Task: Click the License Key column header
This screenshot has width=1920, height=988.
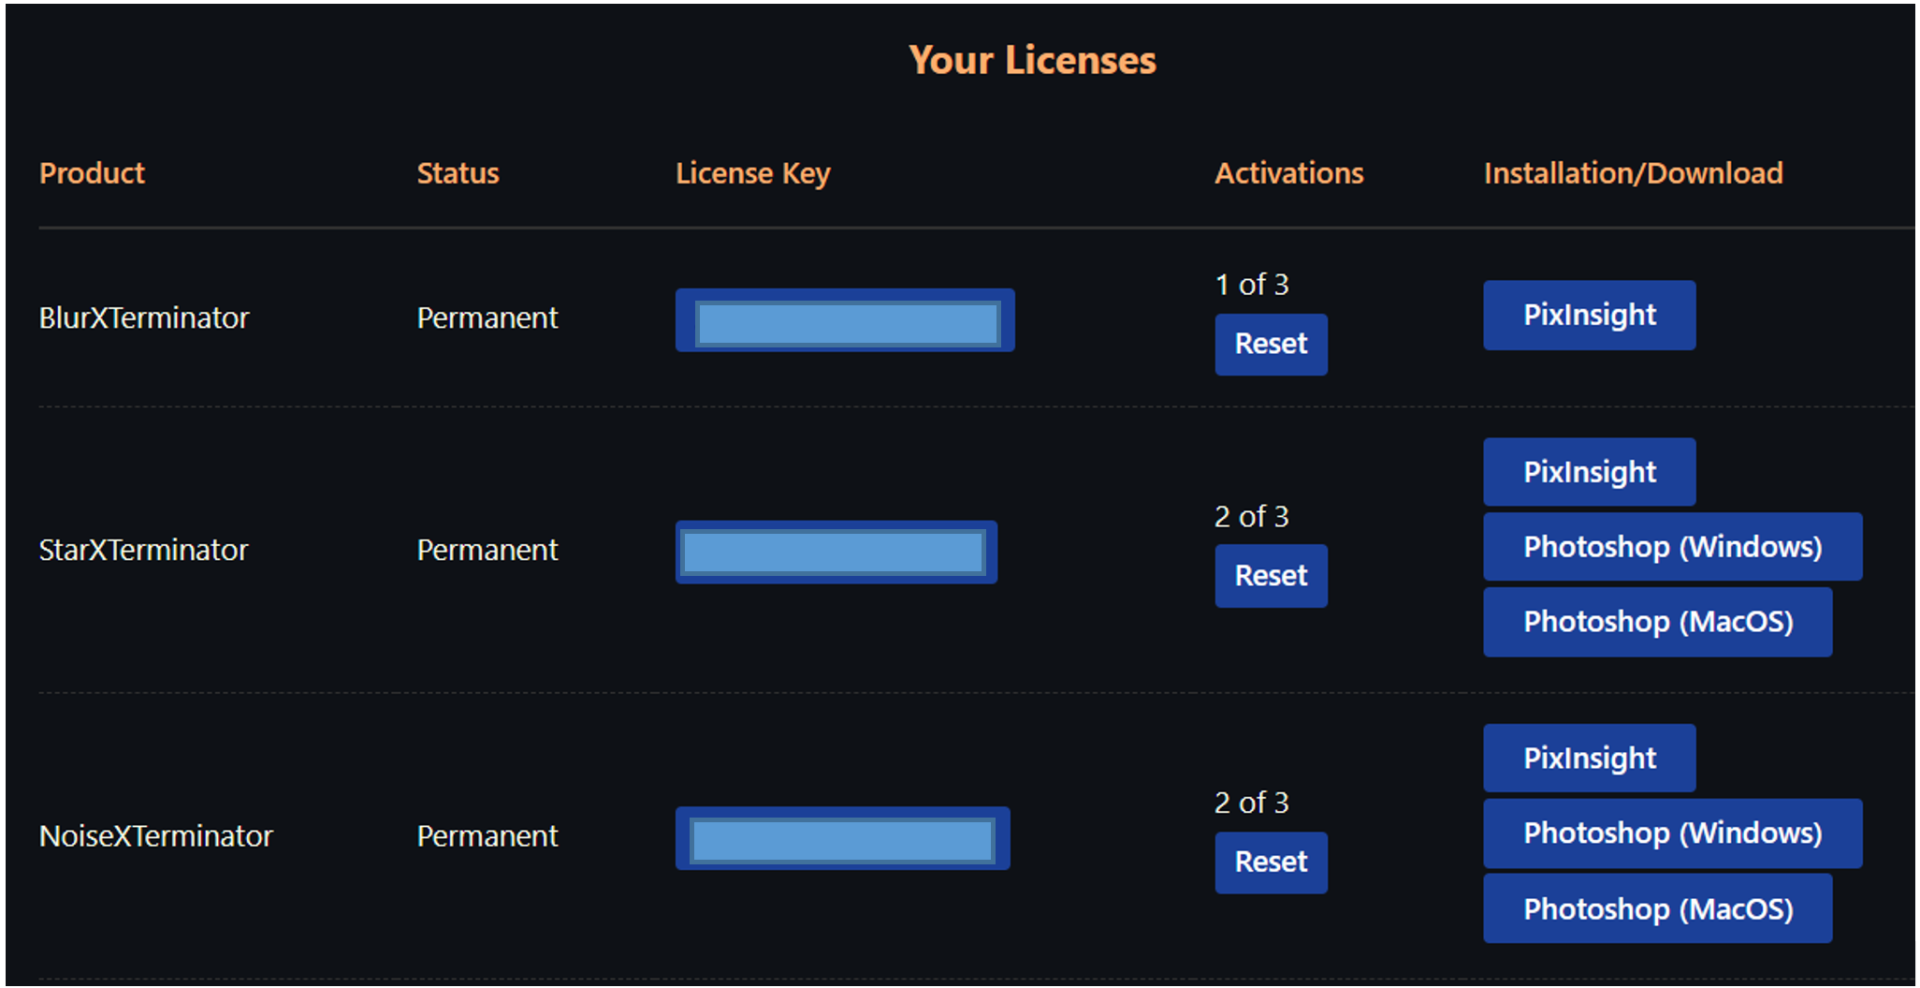Action: (753, 174)
